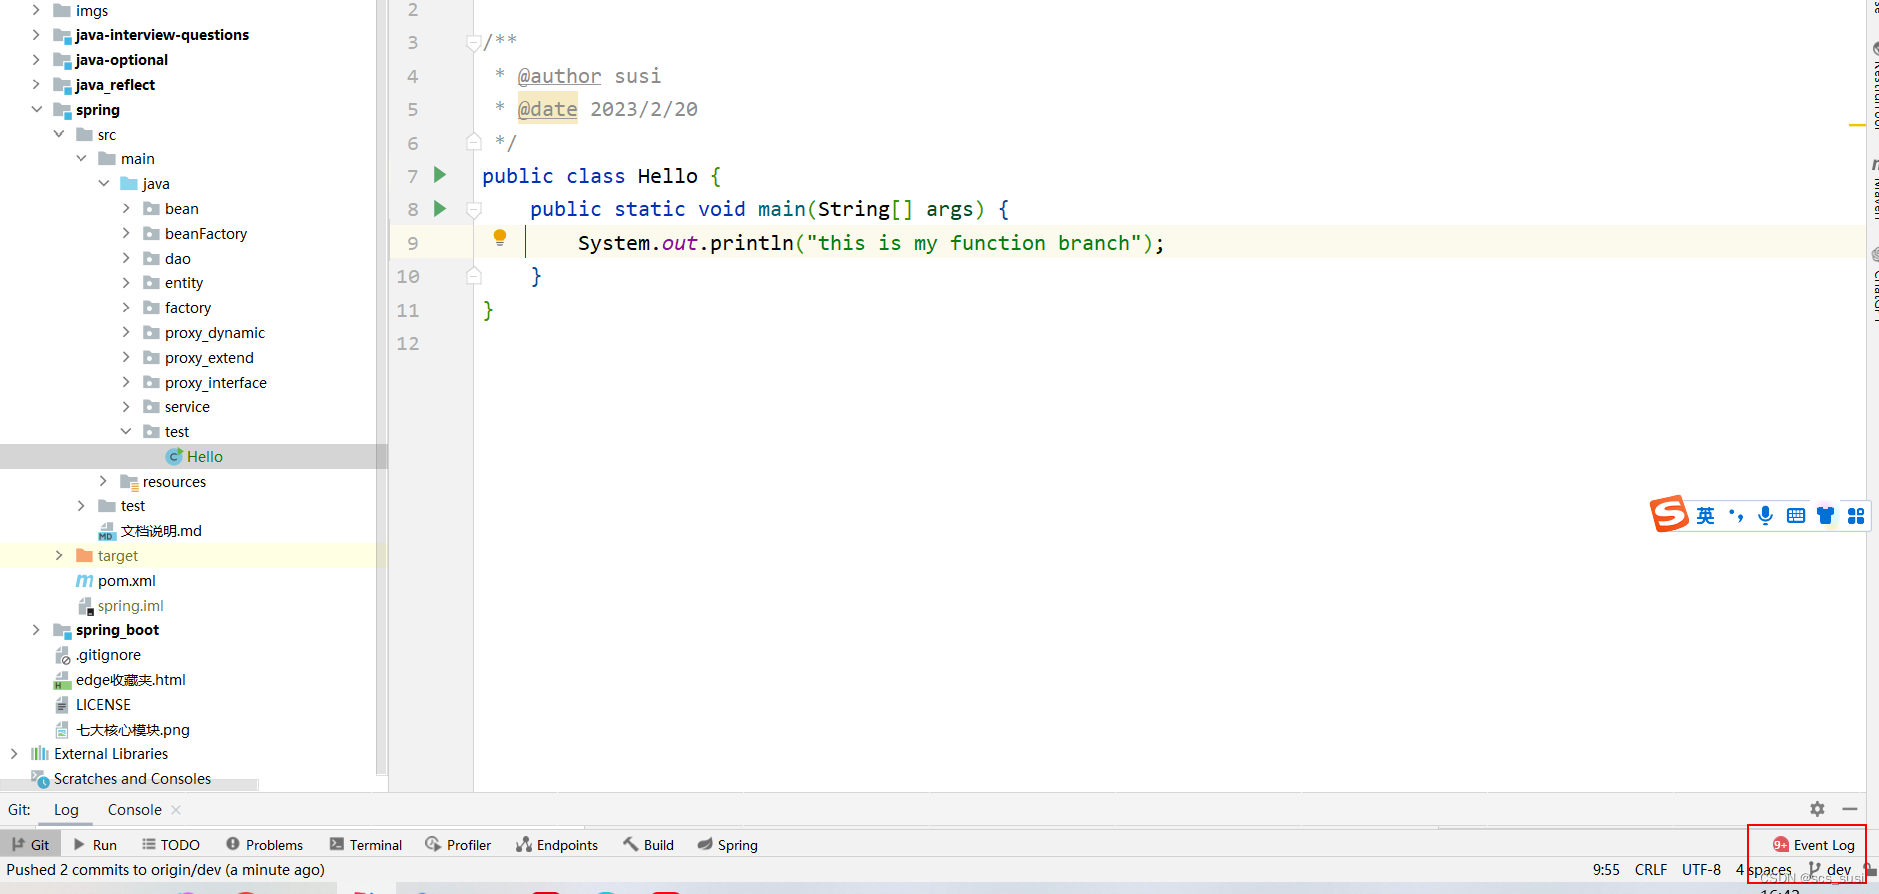Click the yellow intention lightbulb on line 9

(x=500, y=238)
